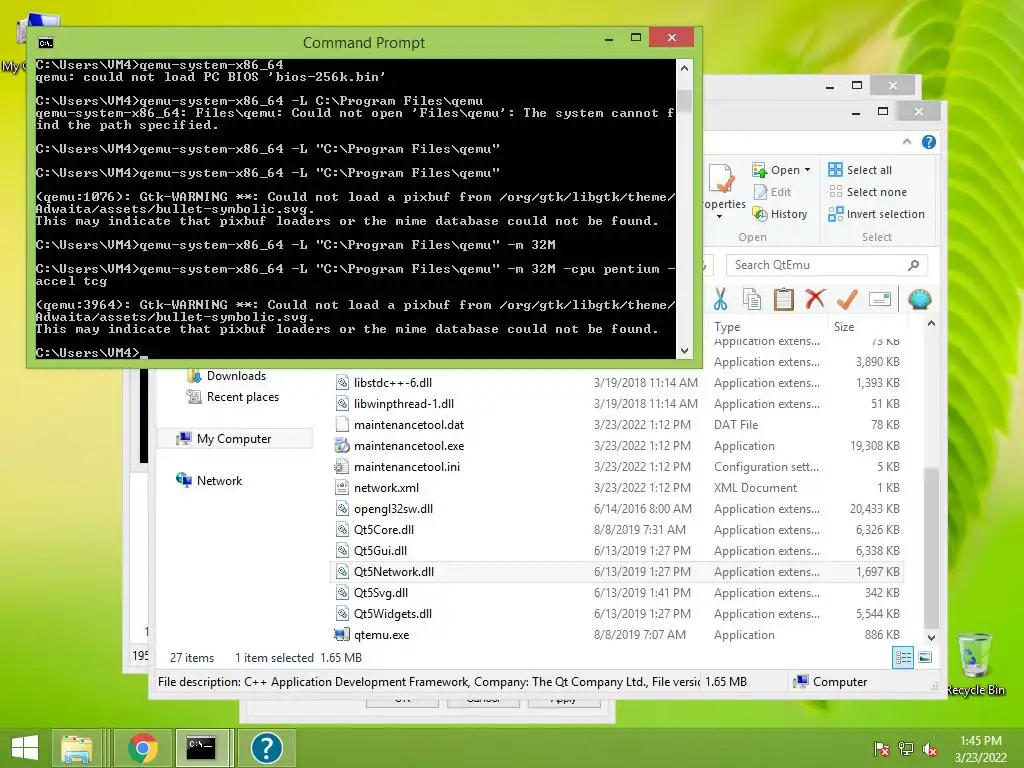1024x768 pixels.
Task: Click the teal shell orb icon
Action: coord(920,299)
